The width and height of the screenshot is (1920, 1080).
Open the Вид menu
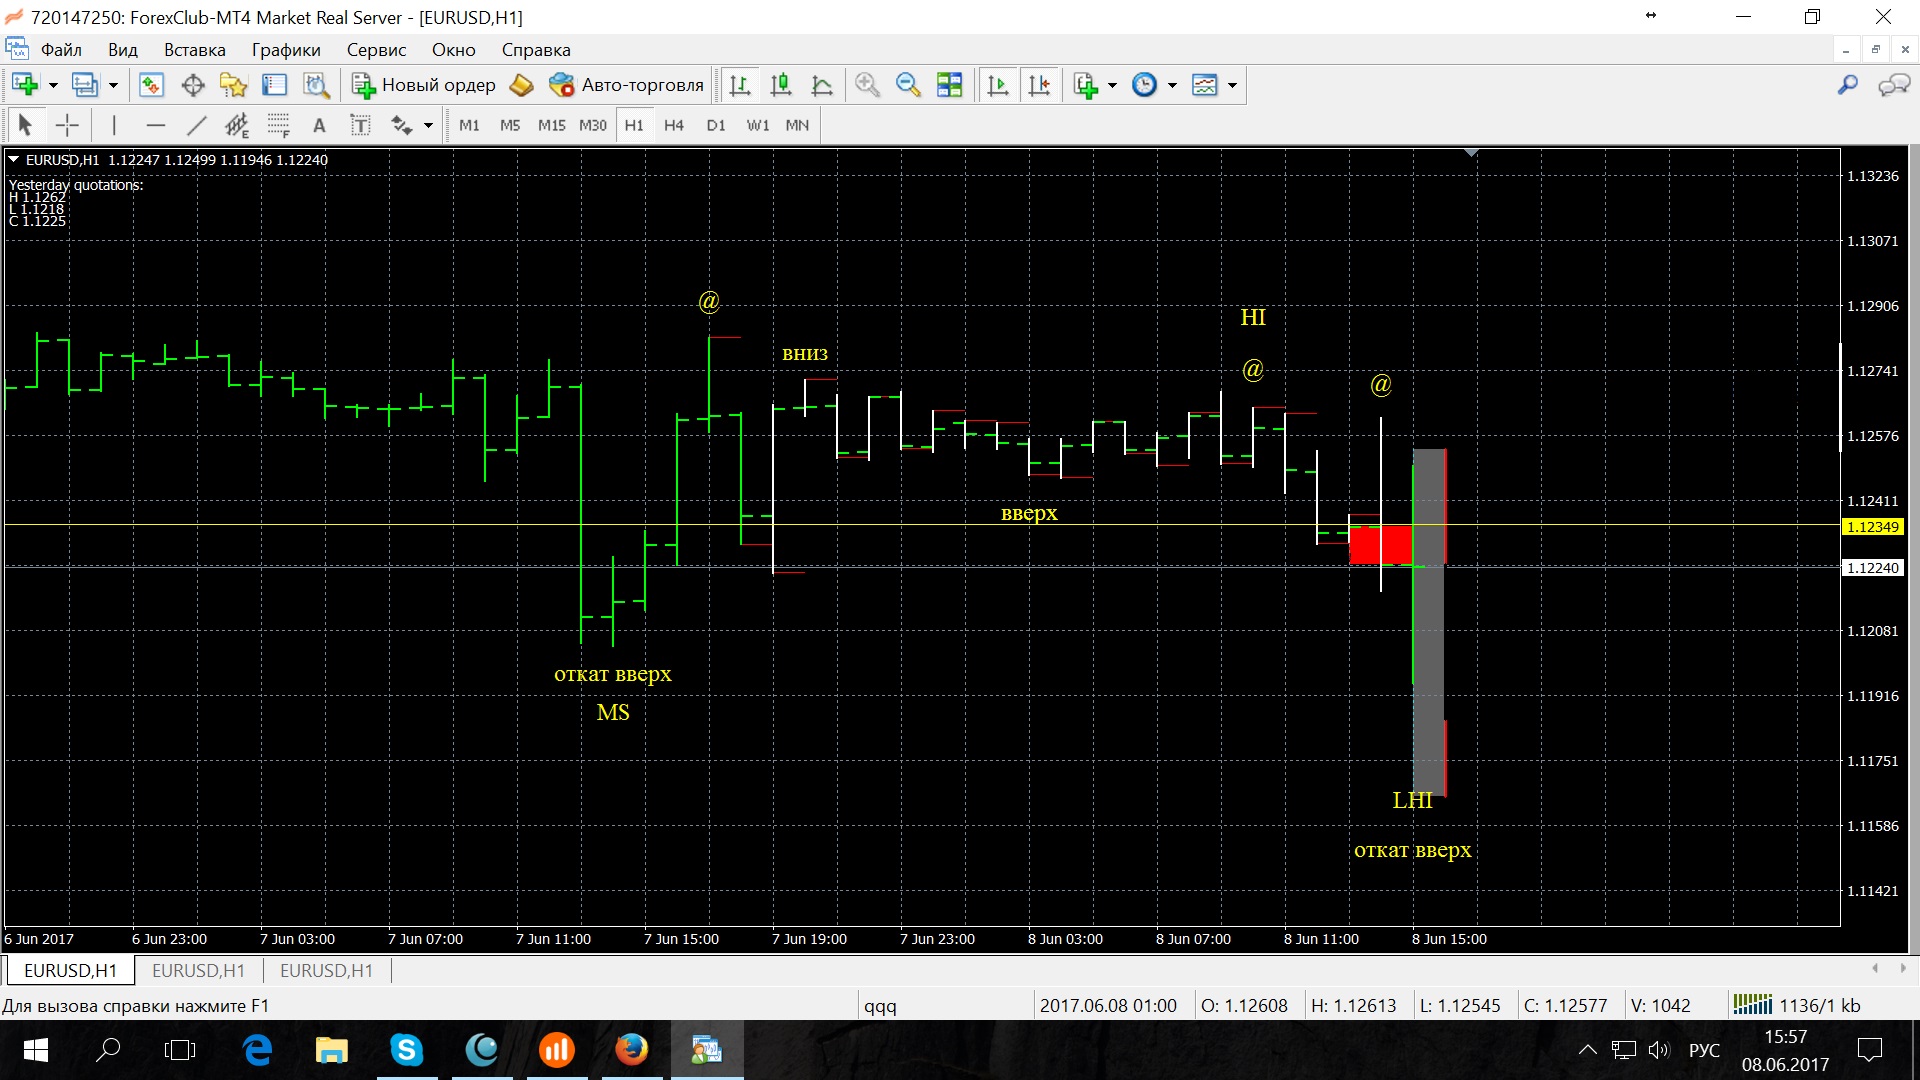tap(123, 50)
